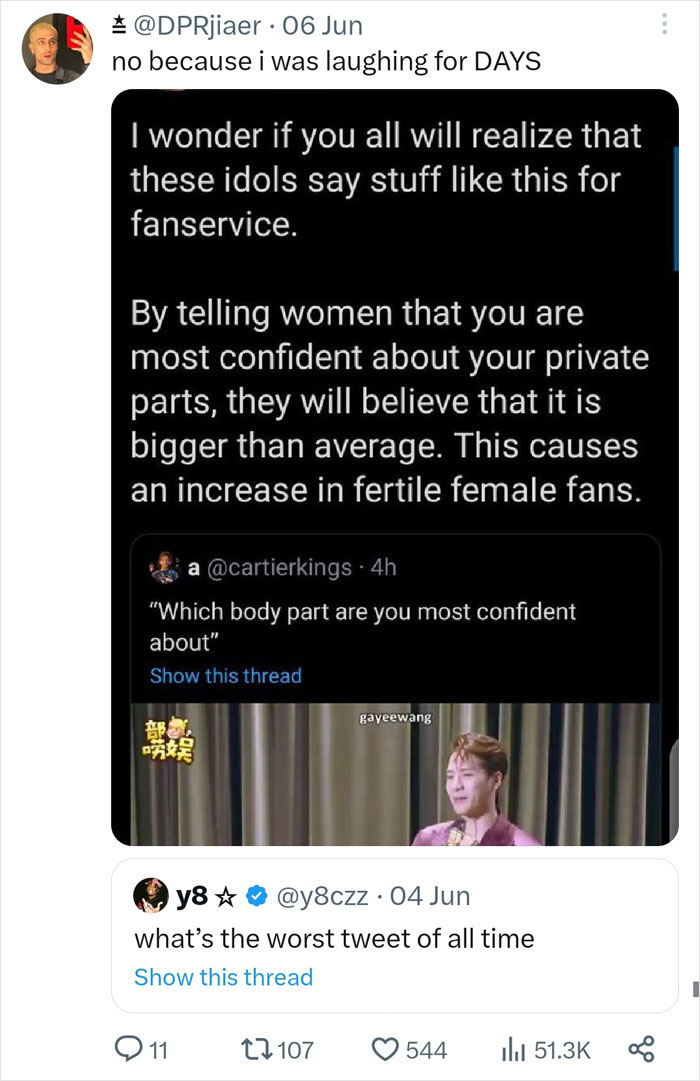Click the 04 Jun quoted tweet date
Image resolution: width=700 pixels, height=1081 pixels.
(431, 894)
